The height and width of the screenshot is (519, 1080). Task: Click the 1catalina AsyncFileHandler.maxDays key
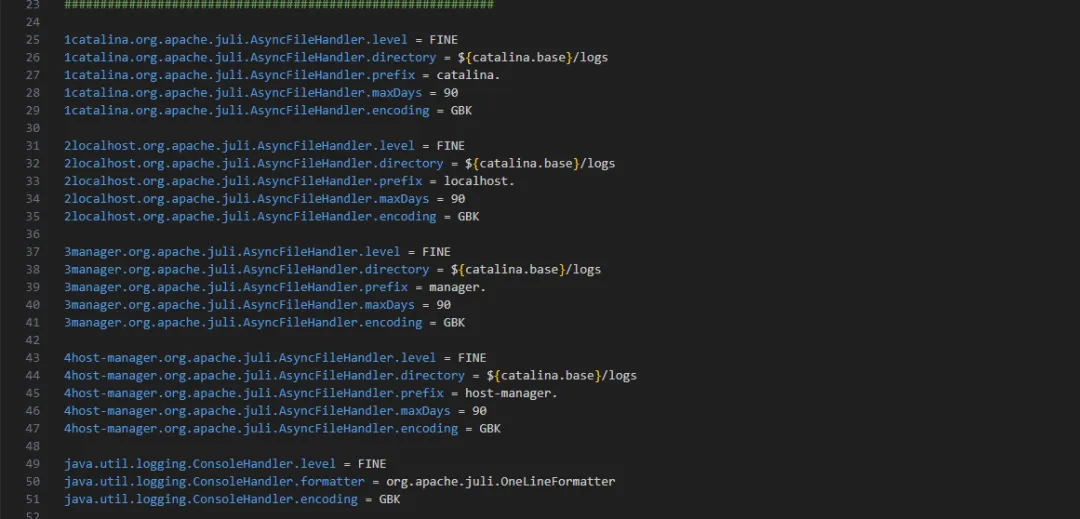pyautogui.click(x=243, y=93)
